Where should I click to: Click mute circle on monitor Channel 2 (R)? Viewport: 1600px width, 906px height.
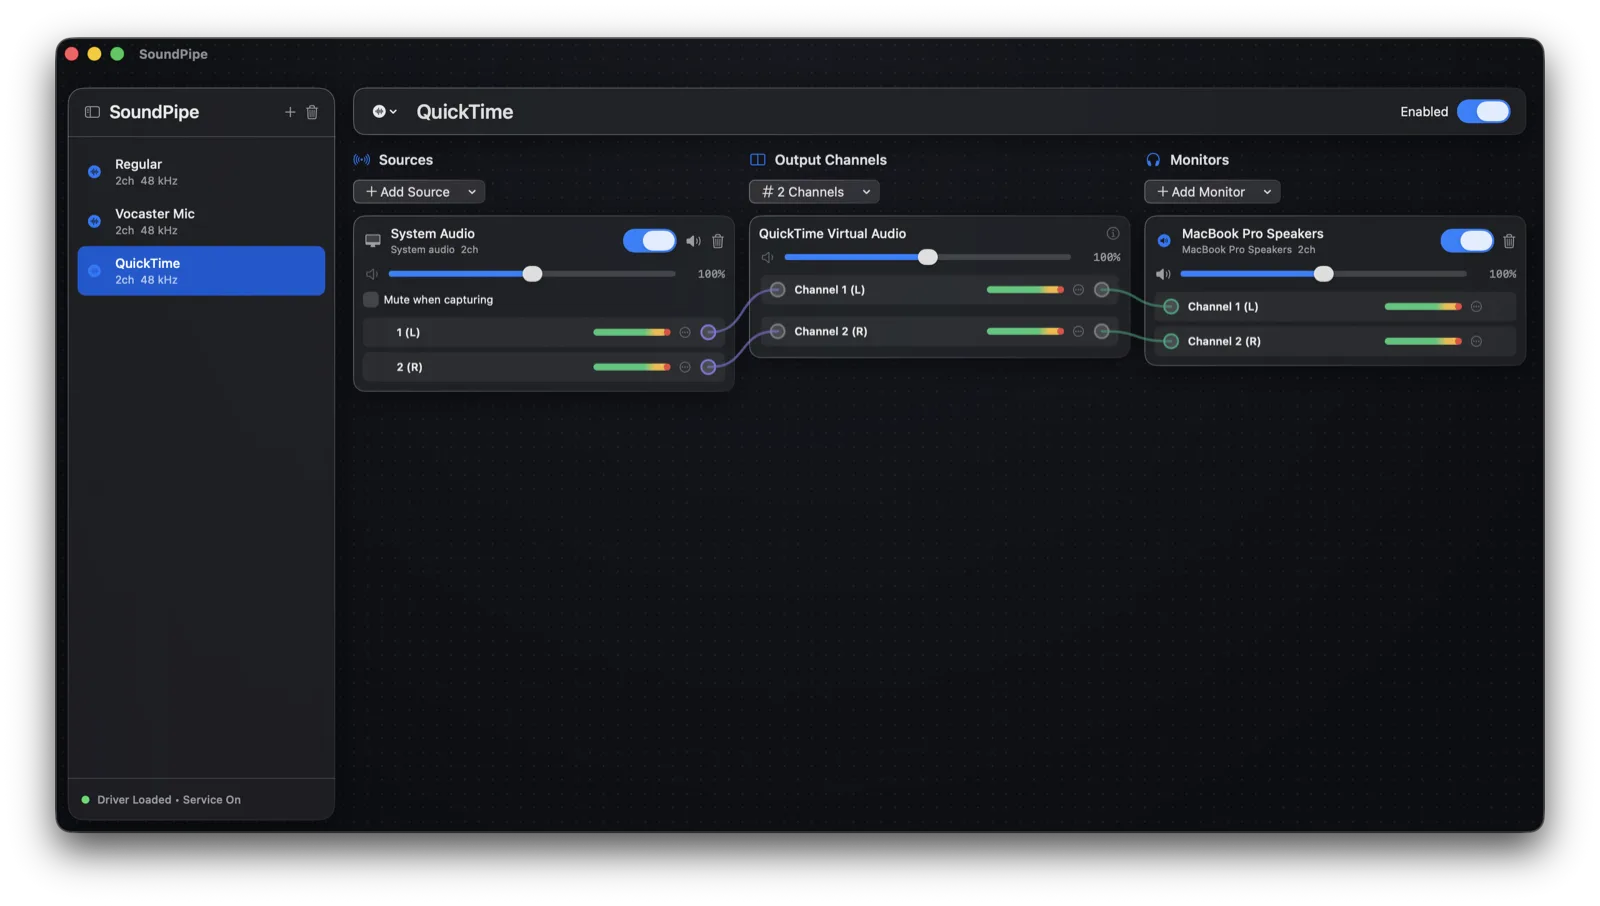tap(1476, 341)
